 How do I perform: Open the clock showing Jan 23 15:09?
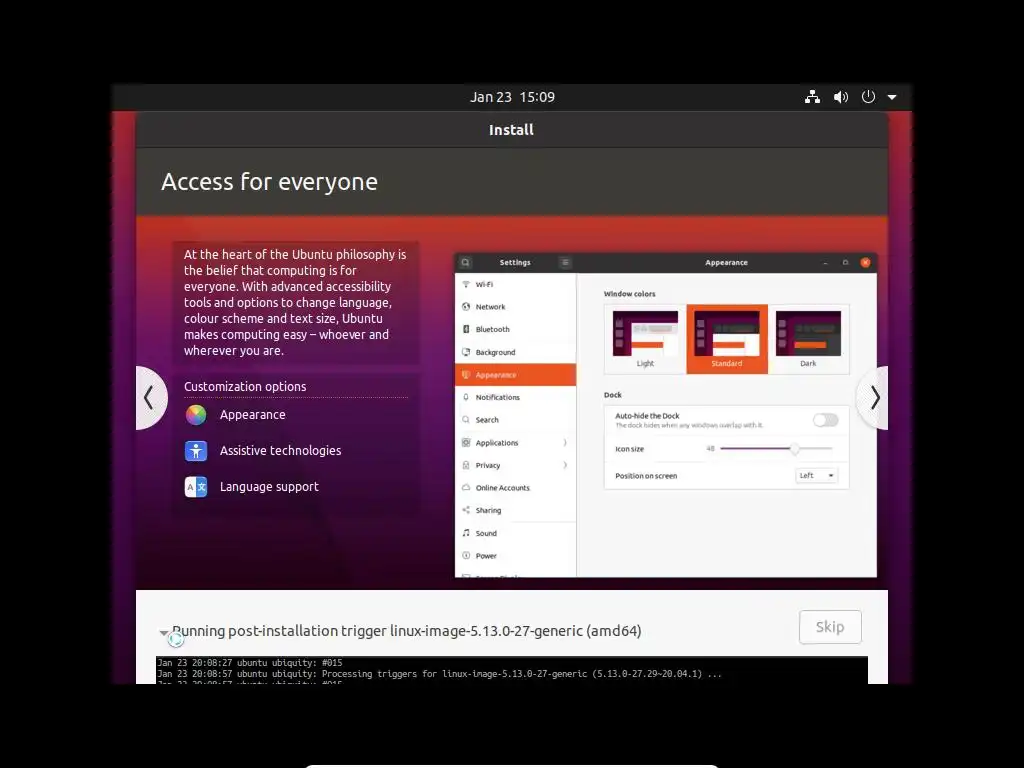click(x=512, y=97)
